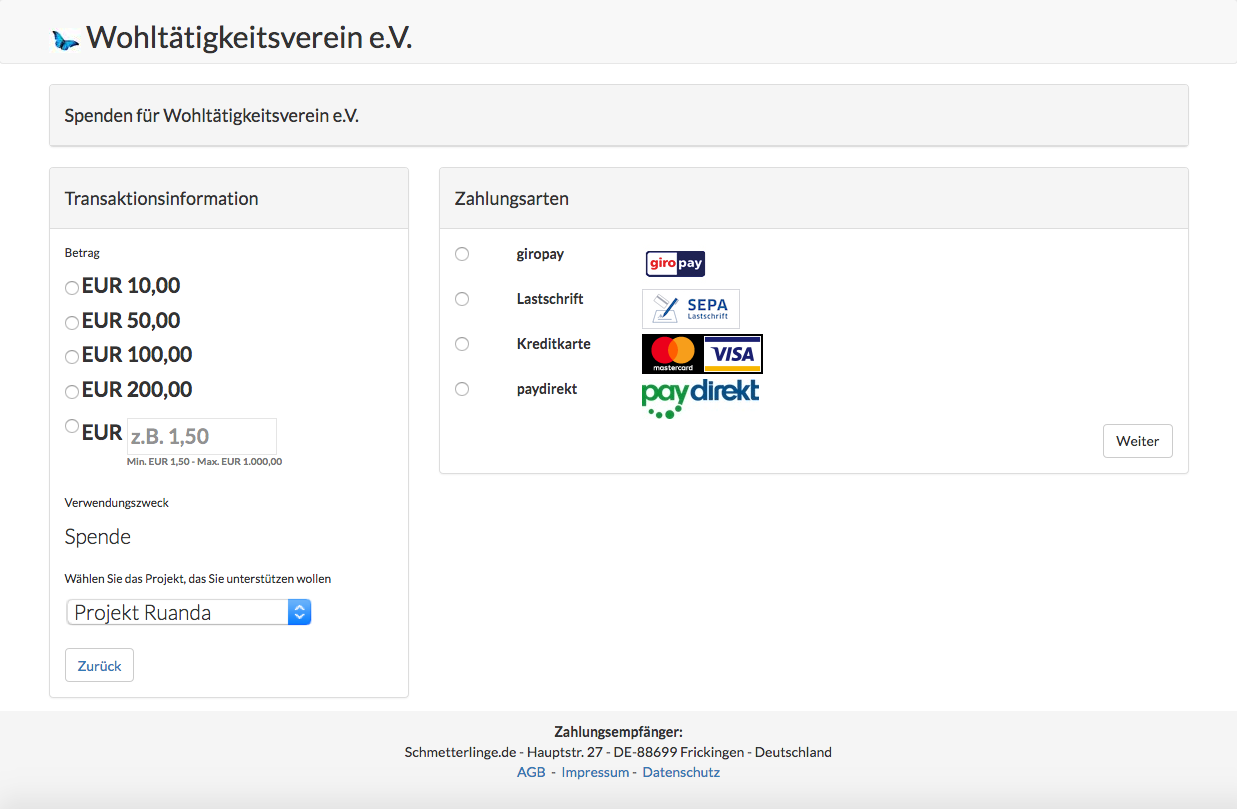Click the Mastercard logo
Image resolution: width=1237 pixels, height=809 pixels.
click(672, 354)
